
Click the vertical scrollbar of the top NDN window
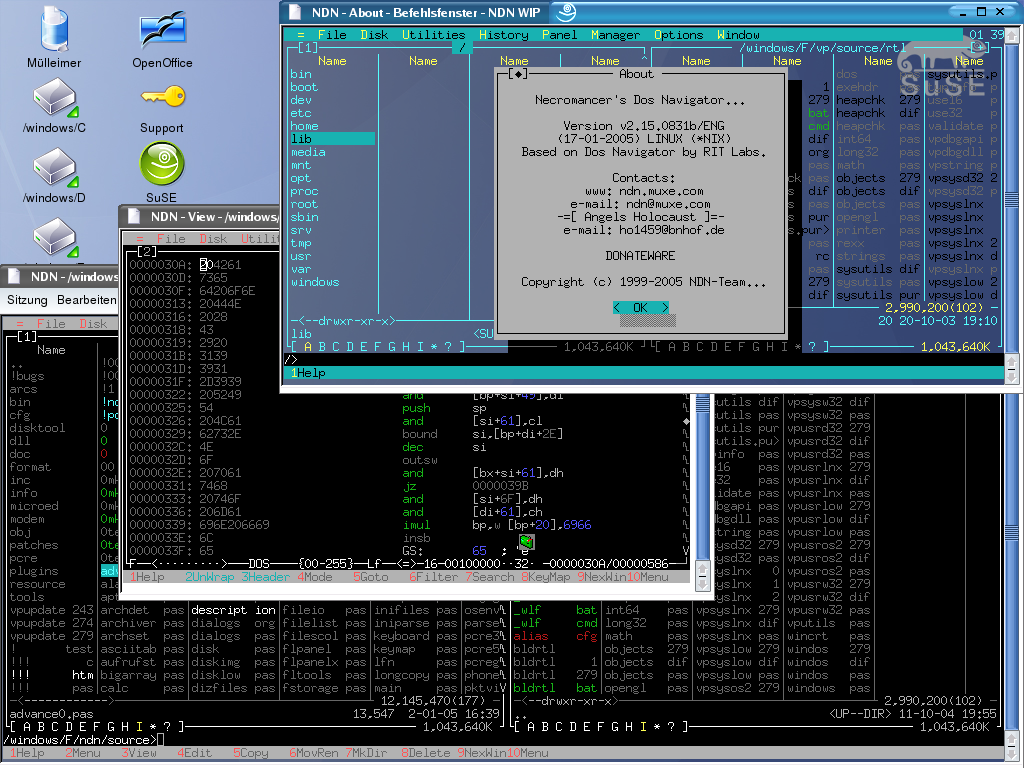tap(1012, 206)
